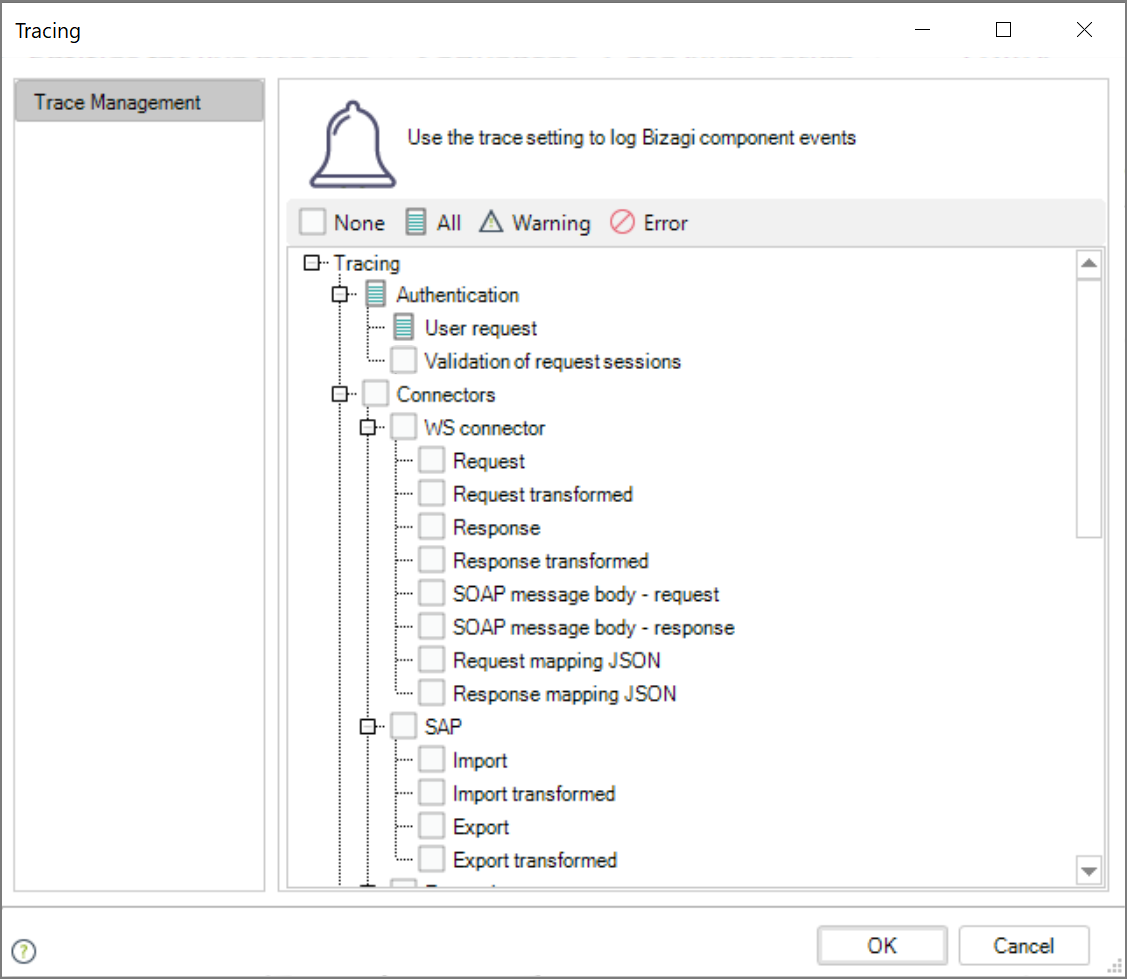Viewport: 1127px width, 979px height.
Task: Select the Connectors tree label
Action: pyautogui.click(x=446, y=395)
